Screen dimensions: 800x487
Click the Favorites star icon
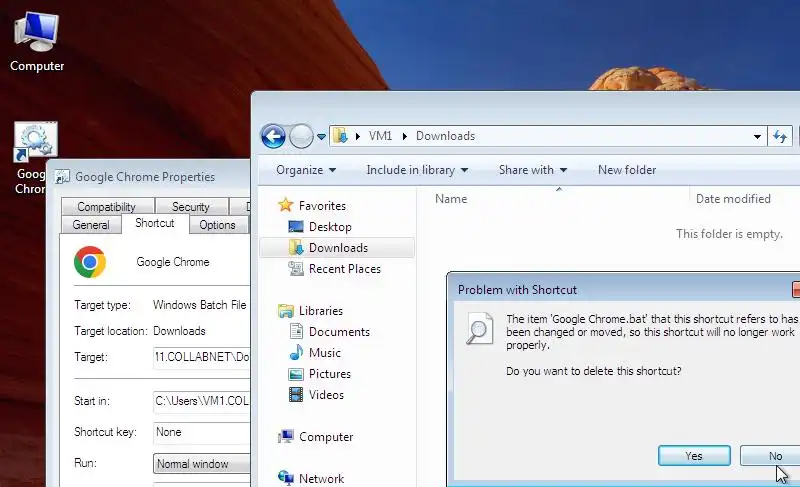(x=285, y=205)
